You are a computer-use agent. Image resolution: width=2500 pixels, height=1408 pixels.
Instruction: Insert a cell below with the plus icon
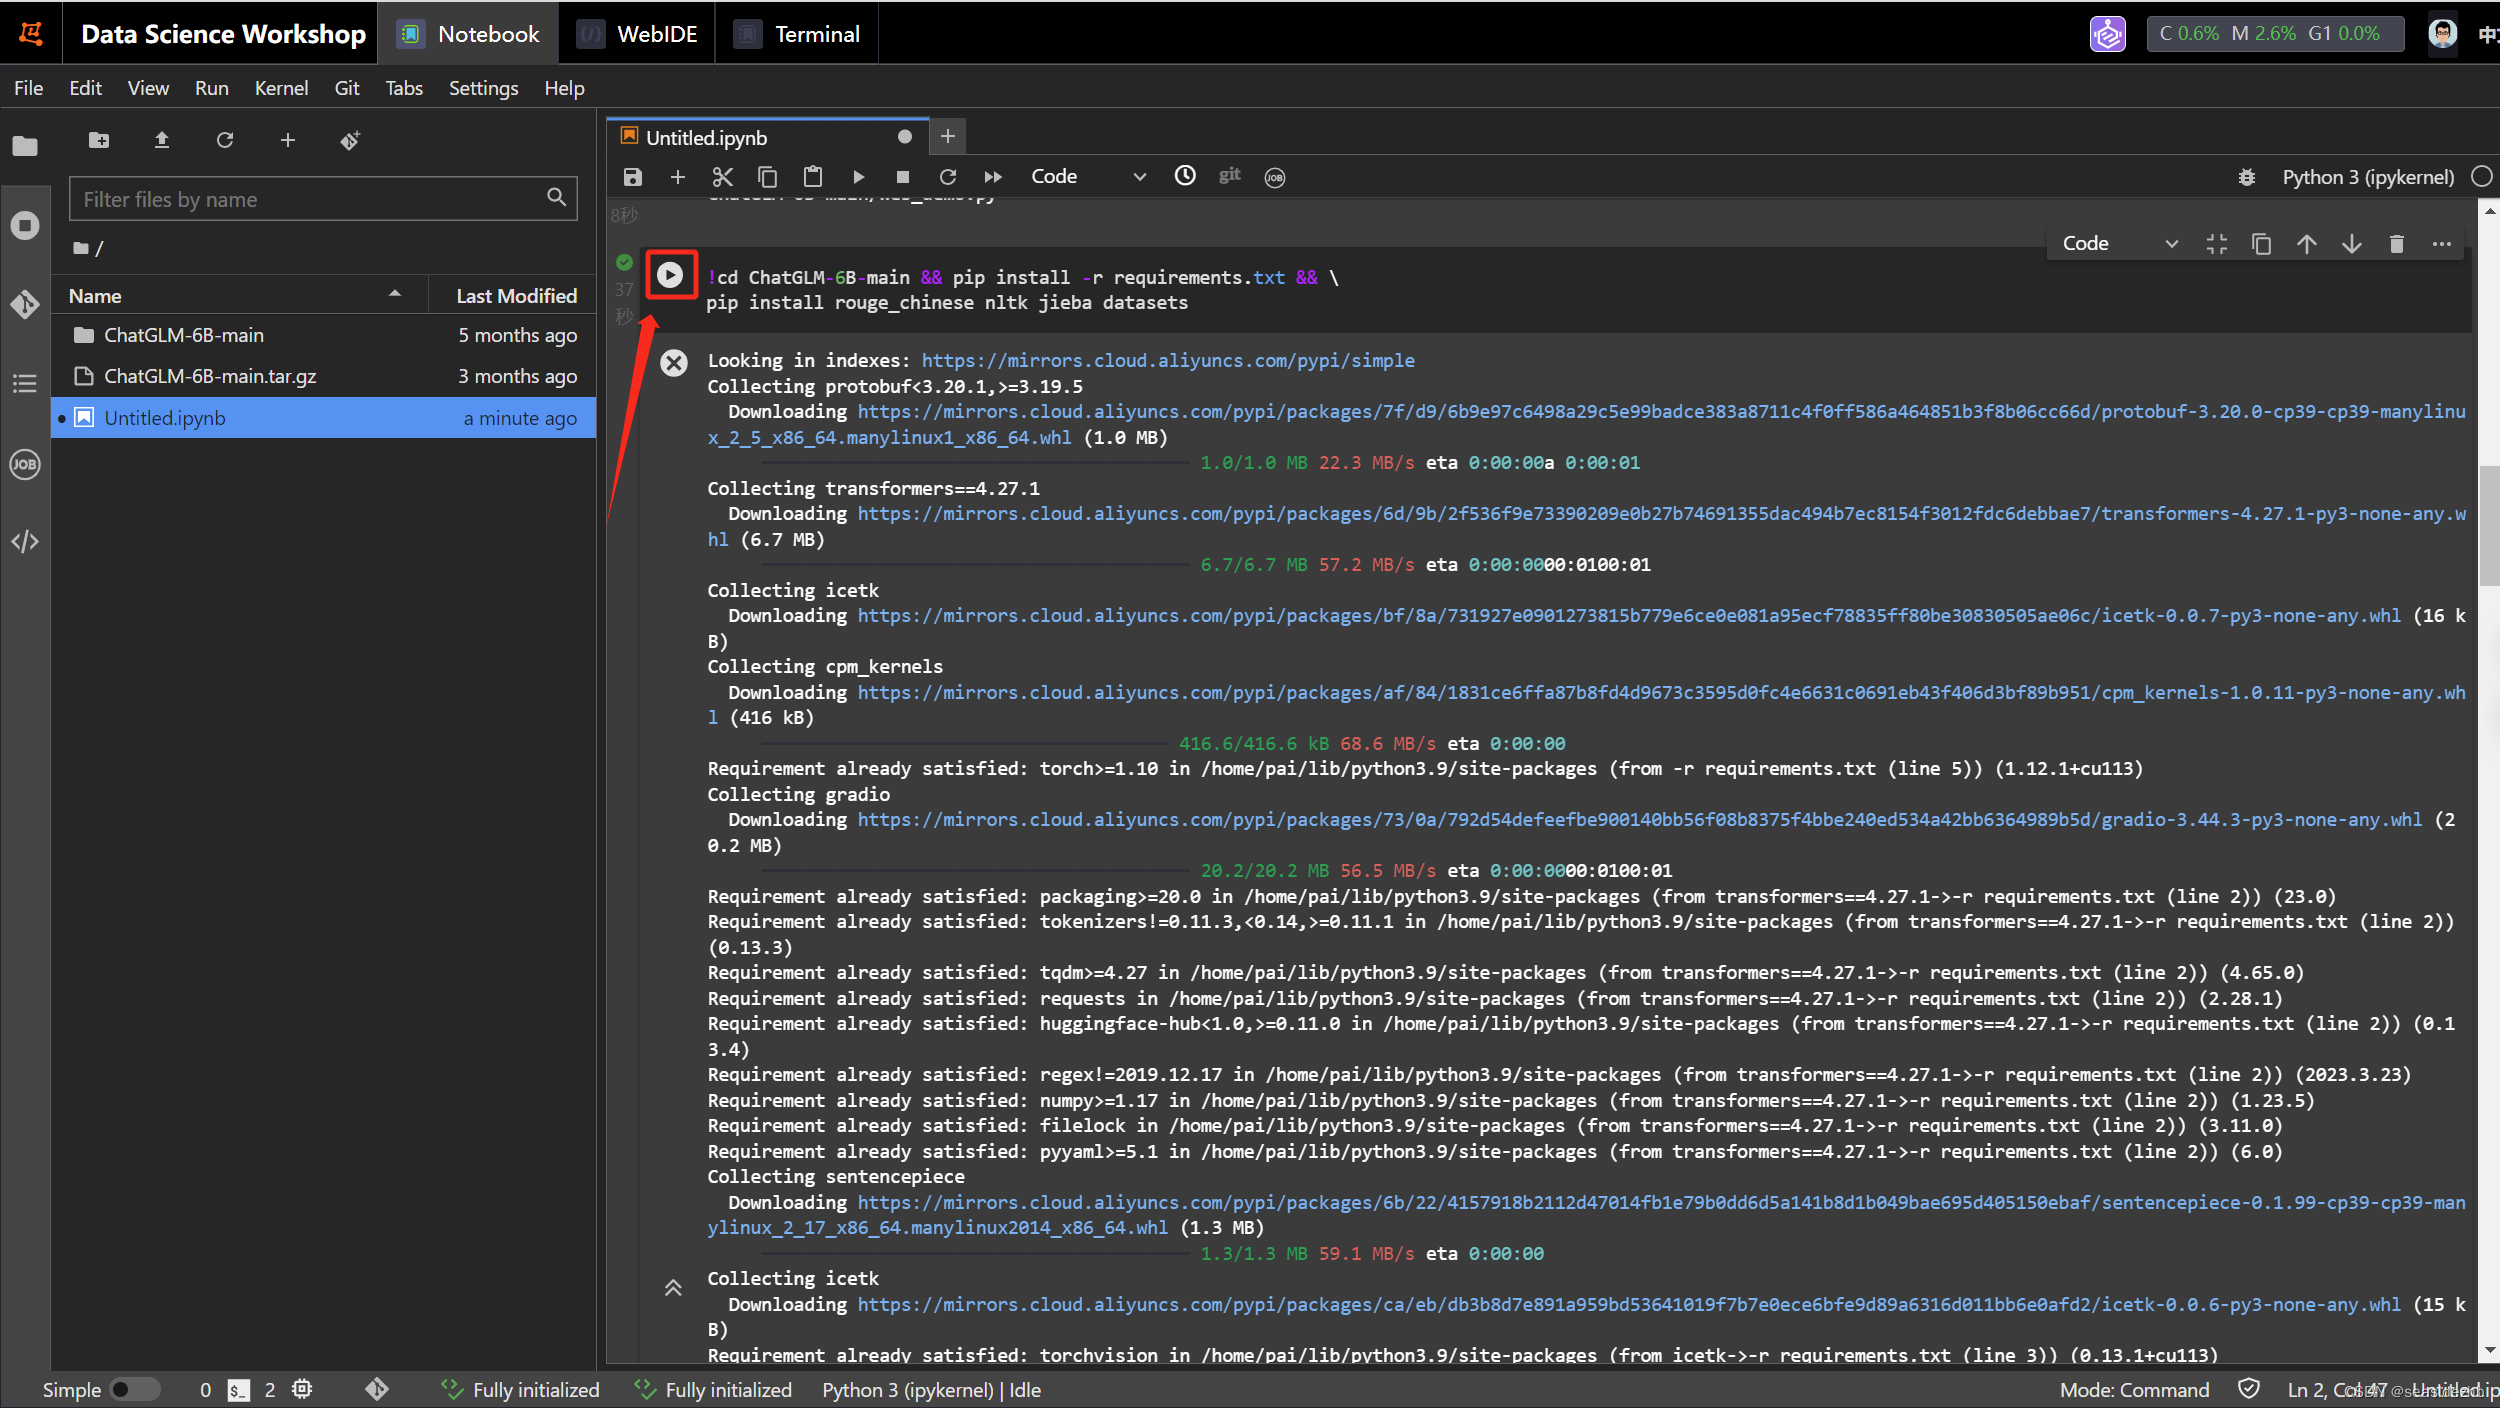677,177
